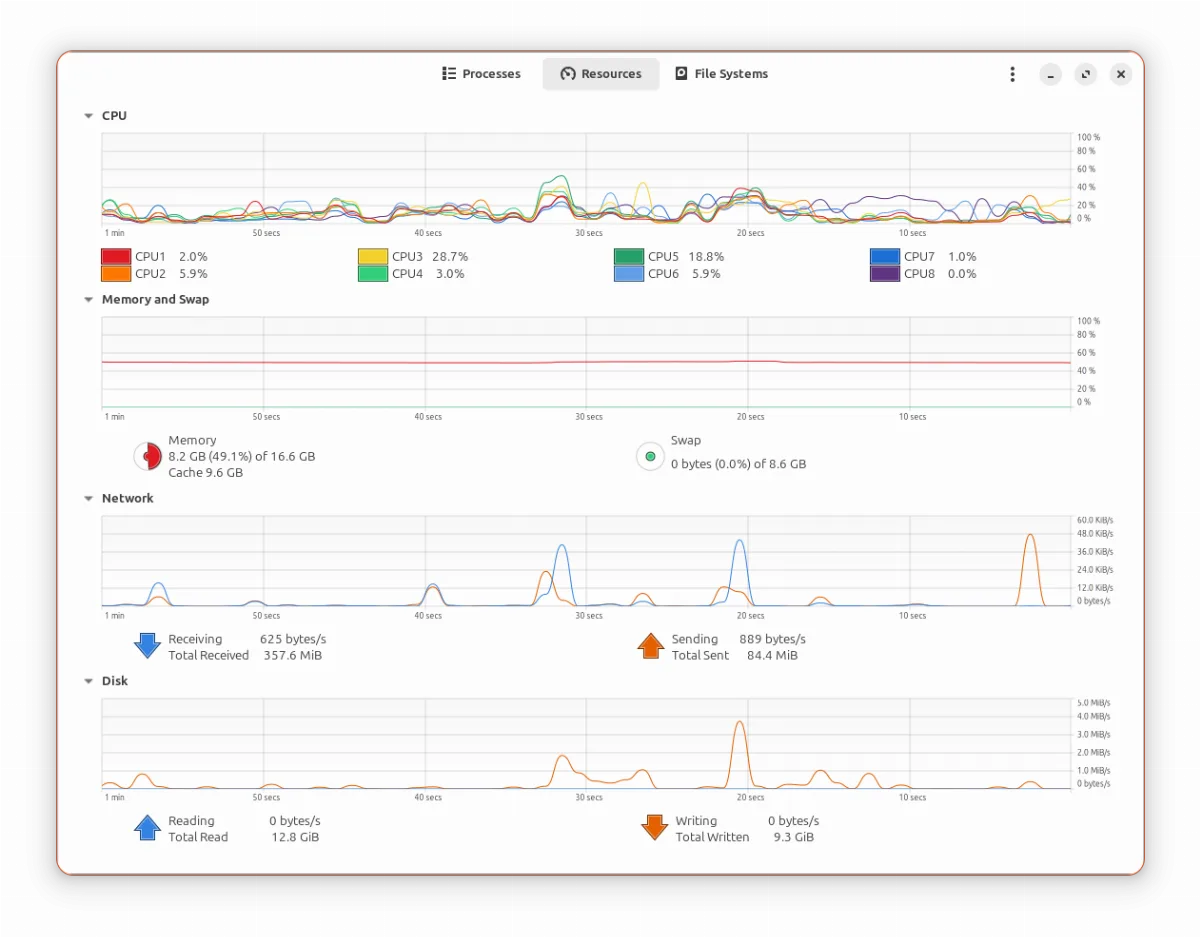Screen dimensions: 1200x937
Task: Click the orange Writing disk arrow
Action: (x=655, y=828)
